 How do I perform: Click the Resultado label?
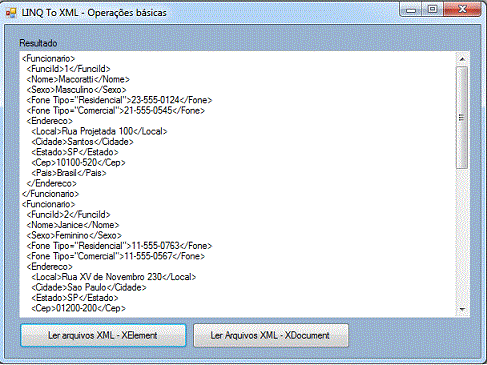38,43
